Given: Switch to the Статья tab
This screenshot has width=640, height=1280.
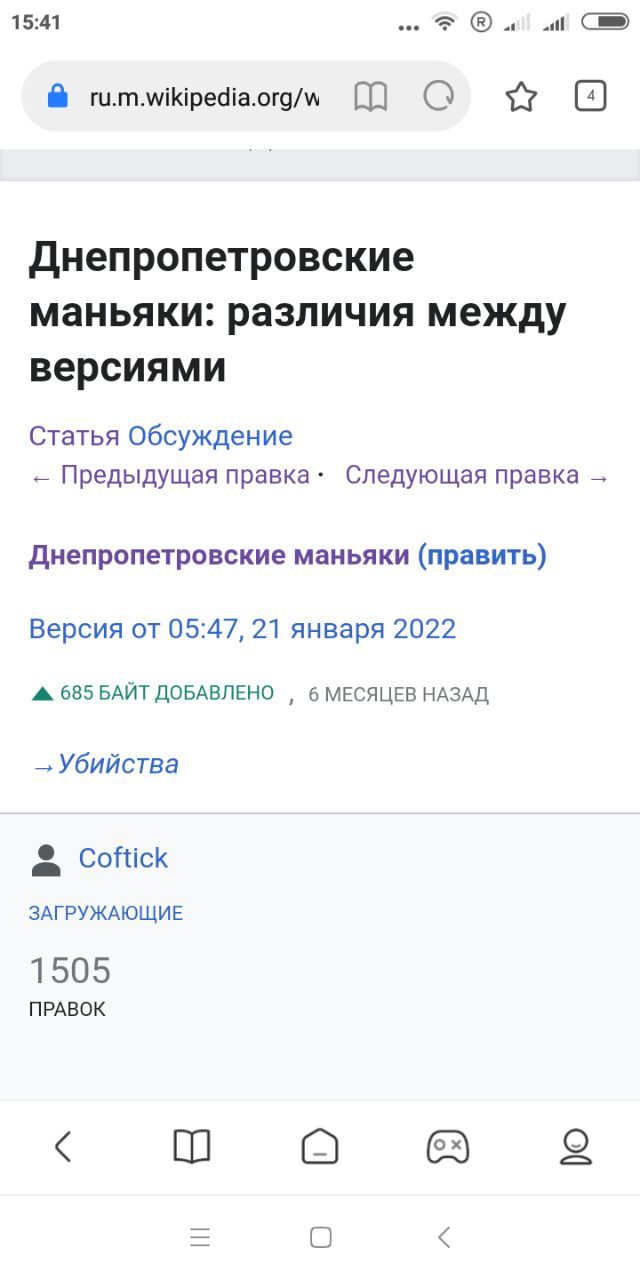Looking at the screenshot, I should (74, 436).
